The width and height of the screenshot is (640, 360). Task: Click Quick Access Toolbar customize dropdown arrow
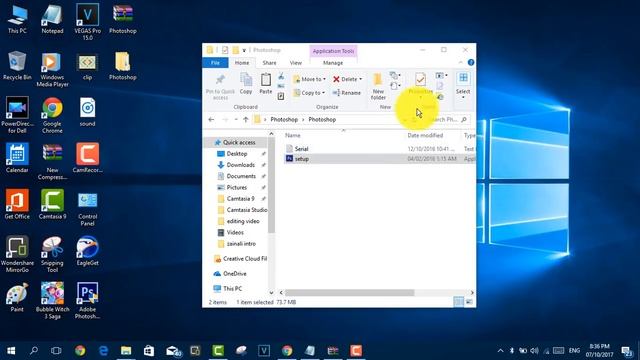point(244,51)
